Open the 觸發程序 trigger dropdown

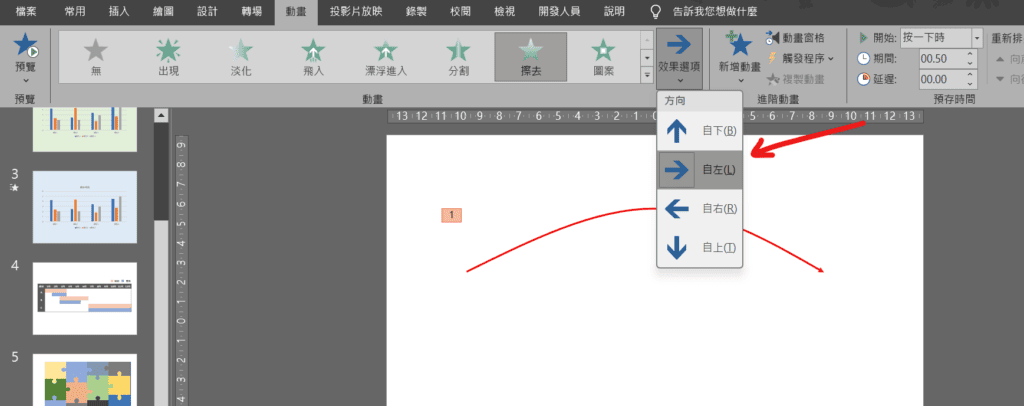[799, 58]
